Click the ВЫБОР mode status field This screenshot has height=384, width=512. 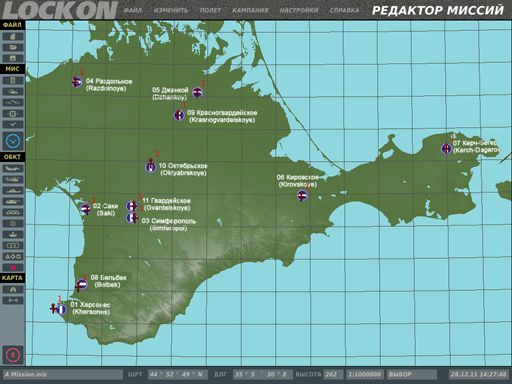pos(412,374)
